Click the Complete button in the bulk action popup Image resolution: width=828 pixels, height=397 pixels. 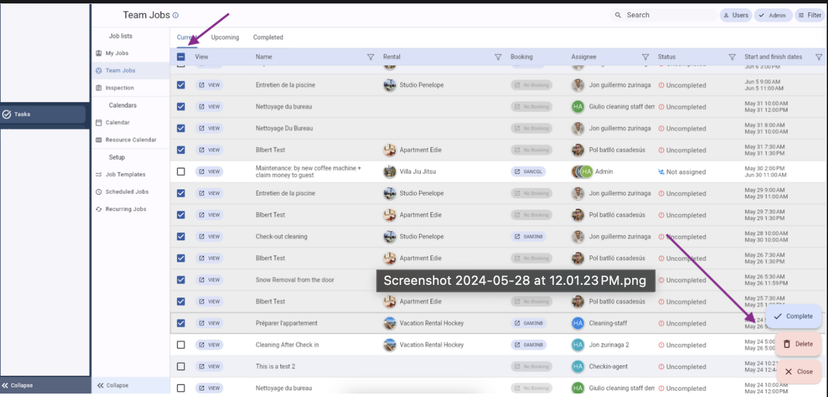point(793,316)
